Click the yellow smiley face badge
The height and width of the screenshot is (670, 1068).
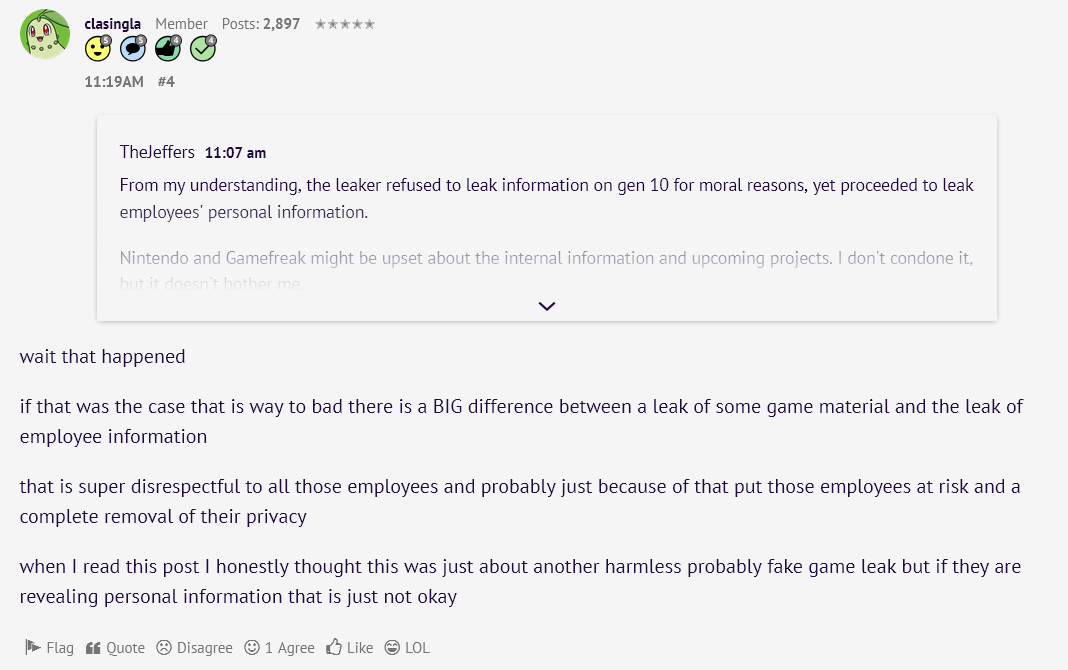pyautogui.click(x=98, y=48)
